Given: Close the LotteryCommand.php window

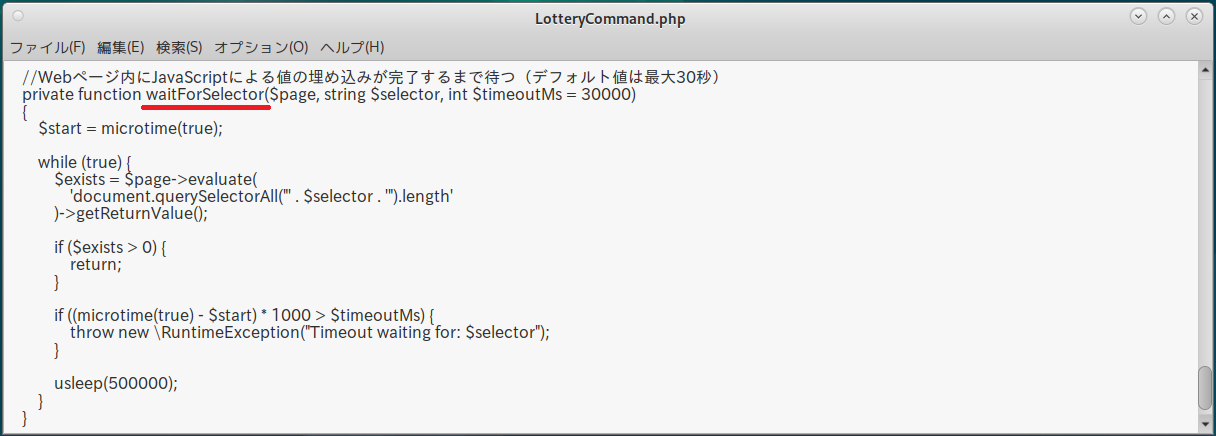Looking at the screenshot, I should point(1193,17).
